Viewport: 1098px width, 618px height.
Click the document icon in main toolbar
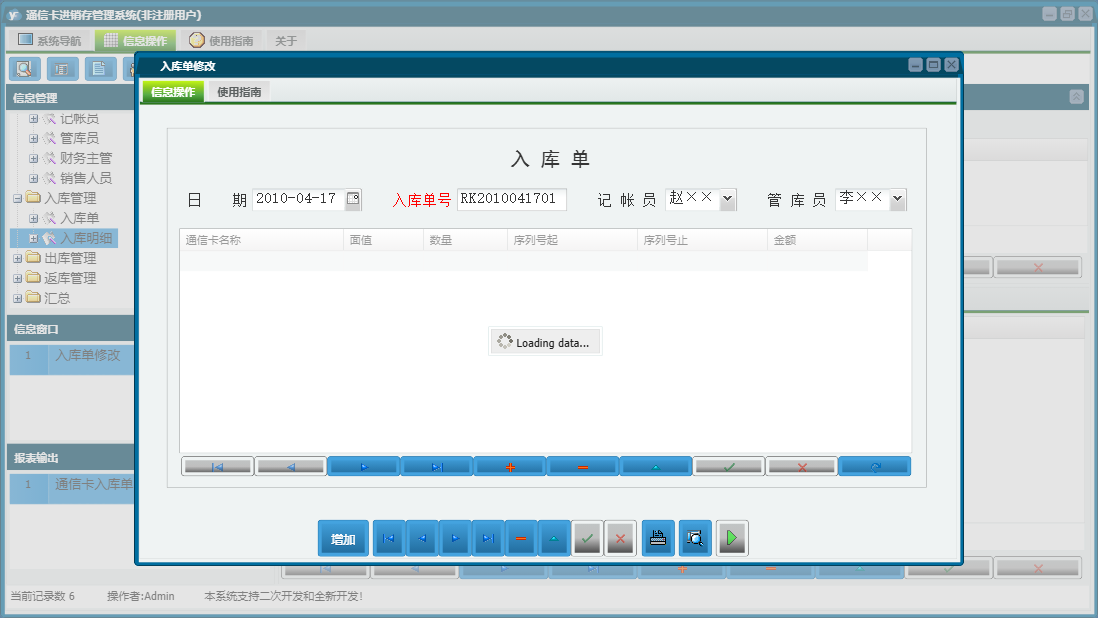[100, 69]
